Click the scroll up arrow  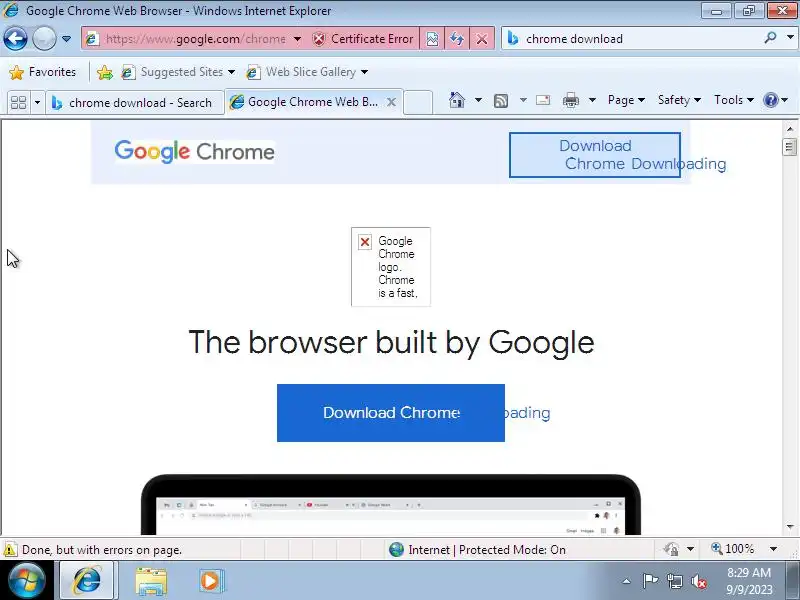[x=790, y=129]
